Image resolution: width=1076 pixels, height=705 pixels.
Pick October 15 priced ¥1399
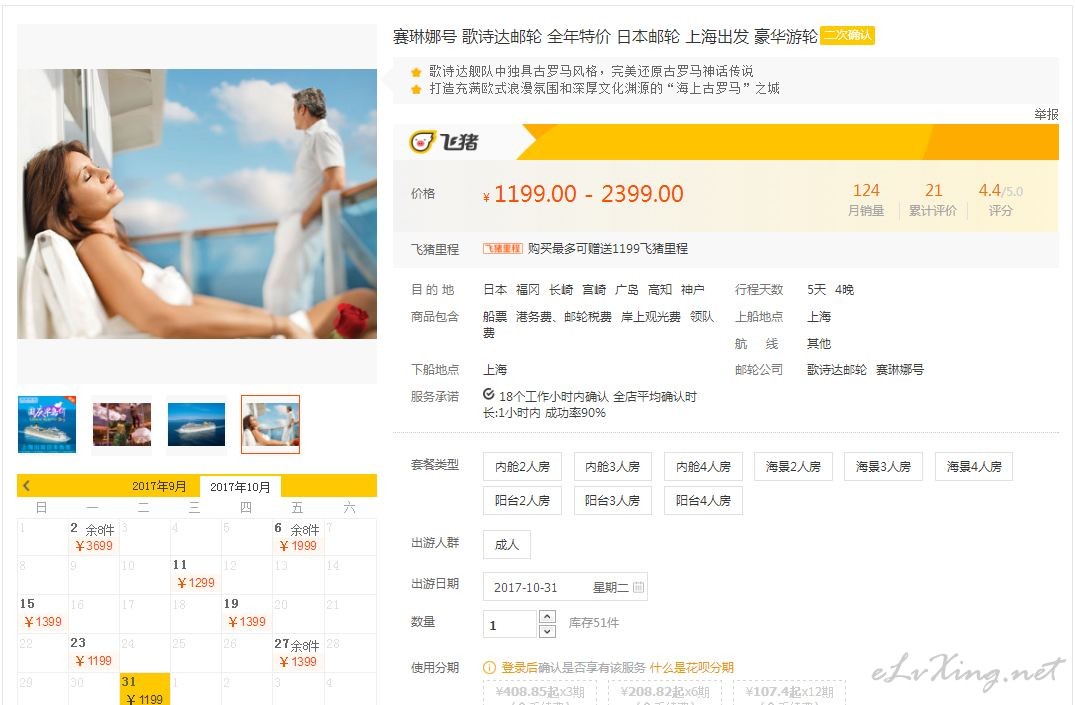tap(43, 613)
